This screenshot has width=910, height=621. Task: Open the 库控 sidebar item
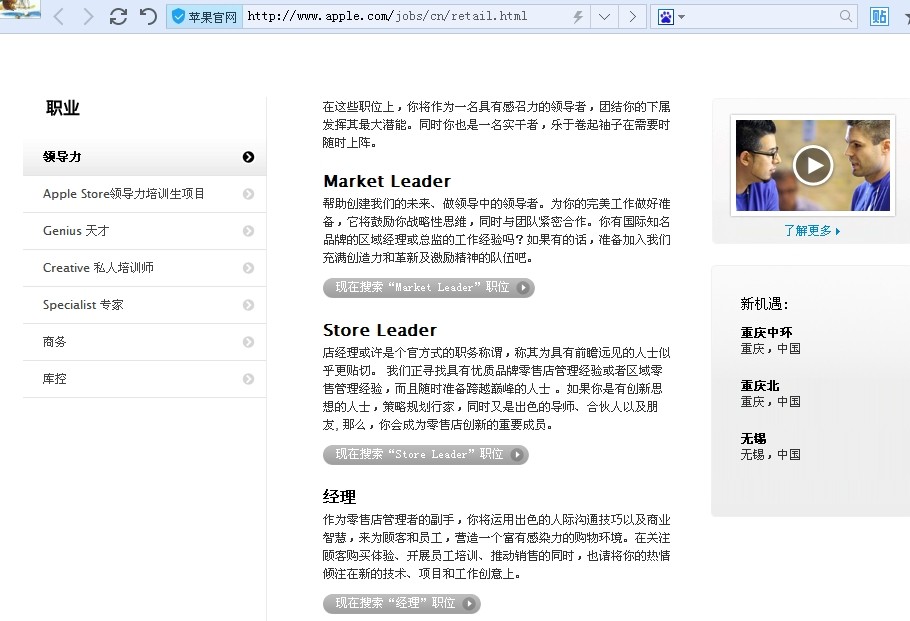[x=145, y=379]
